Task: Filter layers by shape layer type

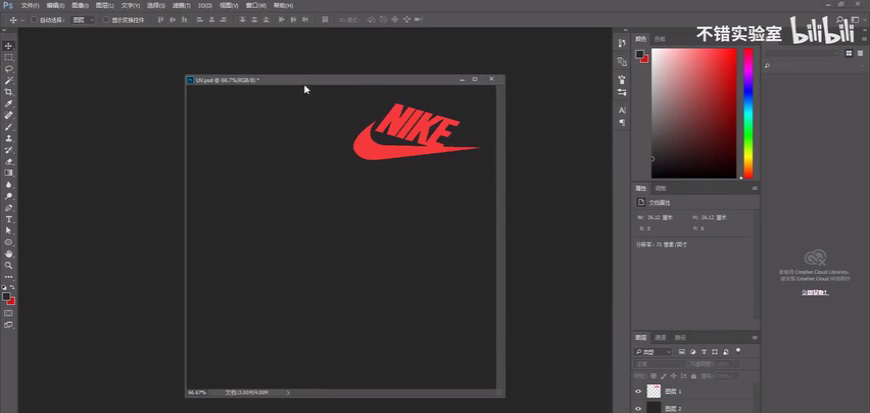Action: pyautogui.click(x=715, y=351)
